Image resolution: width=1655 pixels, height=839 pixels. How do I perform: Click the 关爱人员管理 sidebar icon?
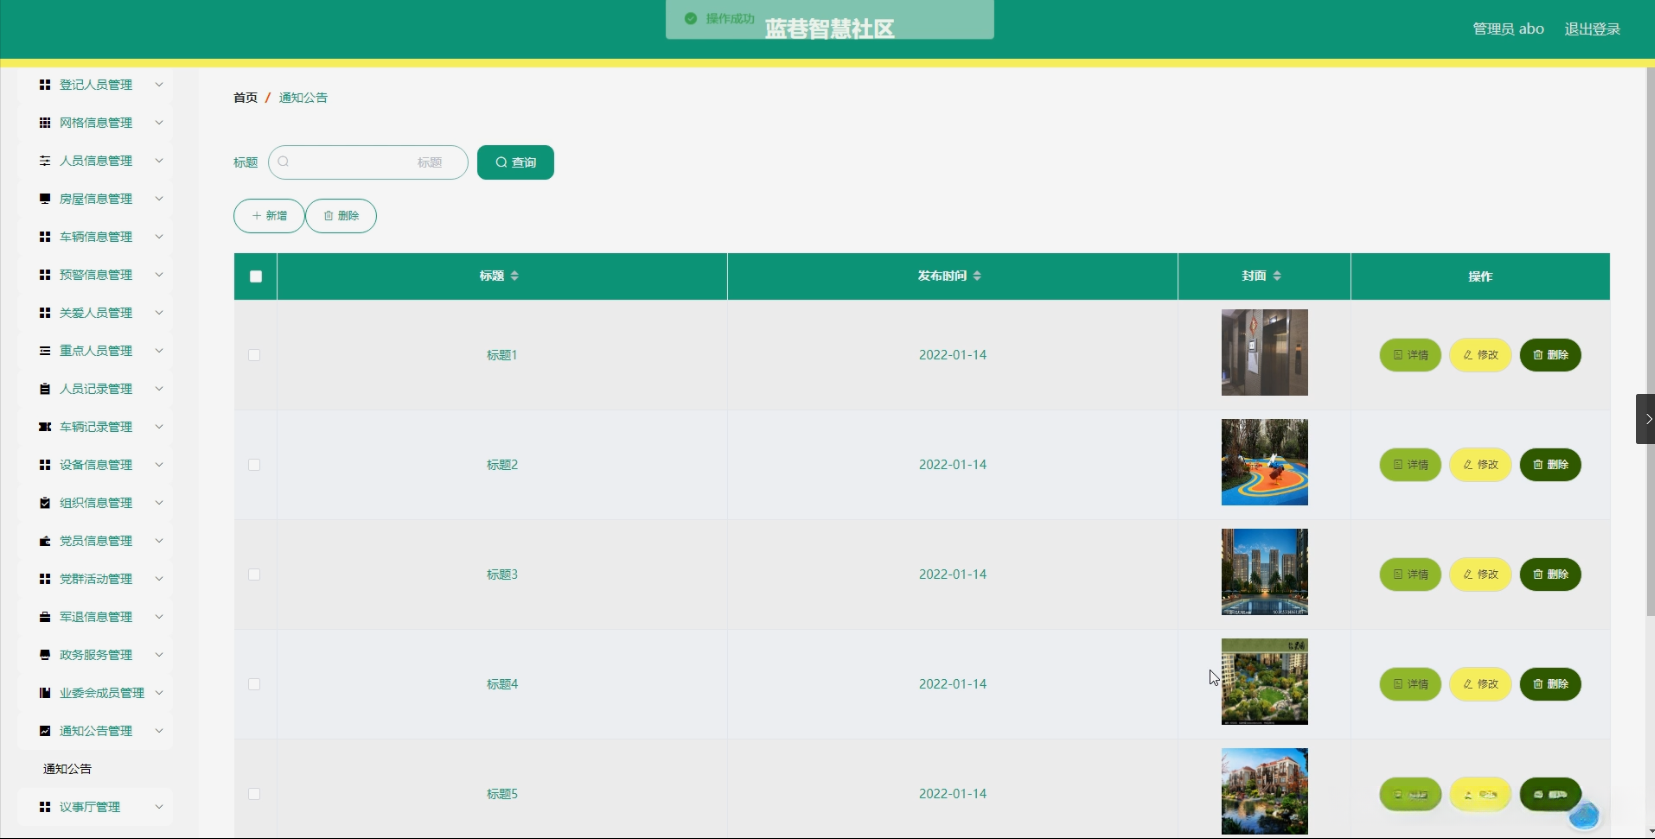point(45,313)
